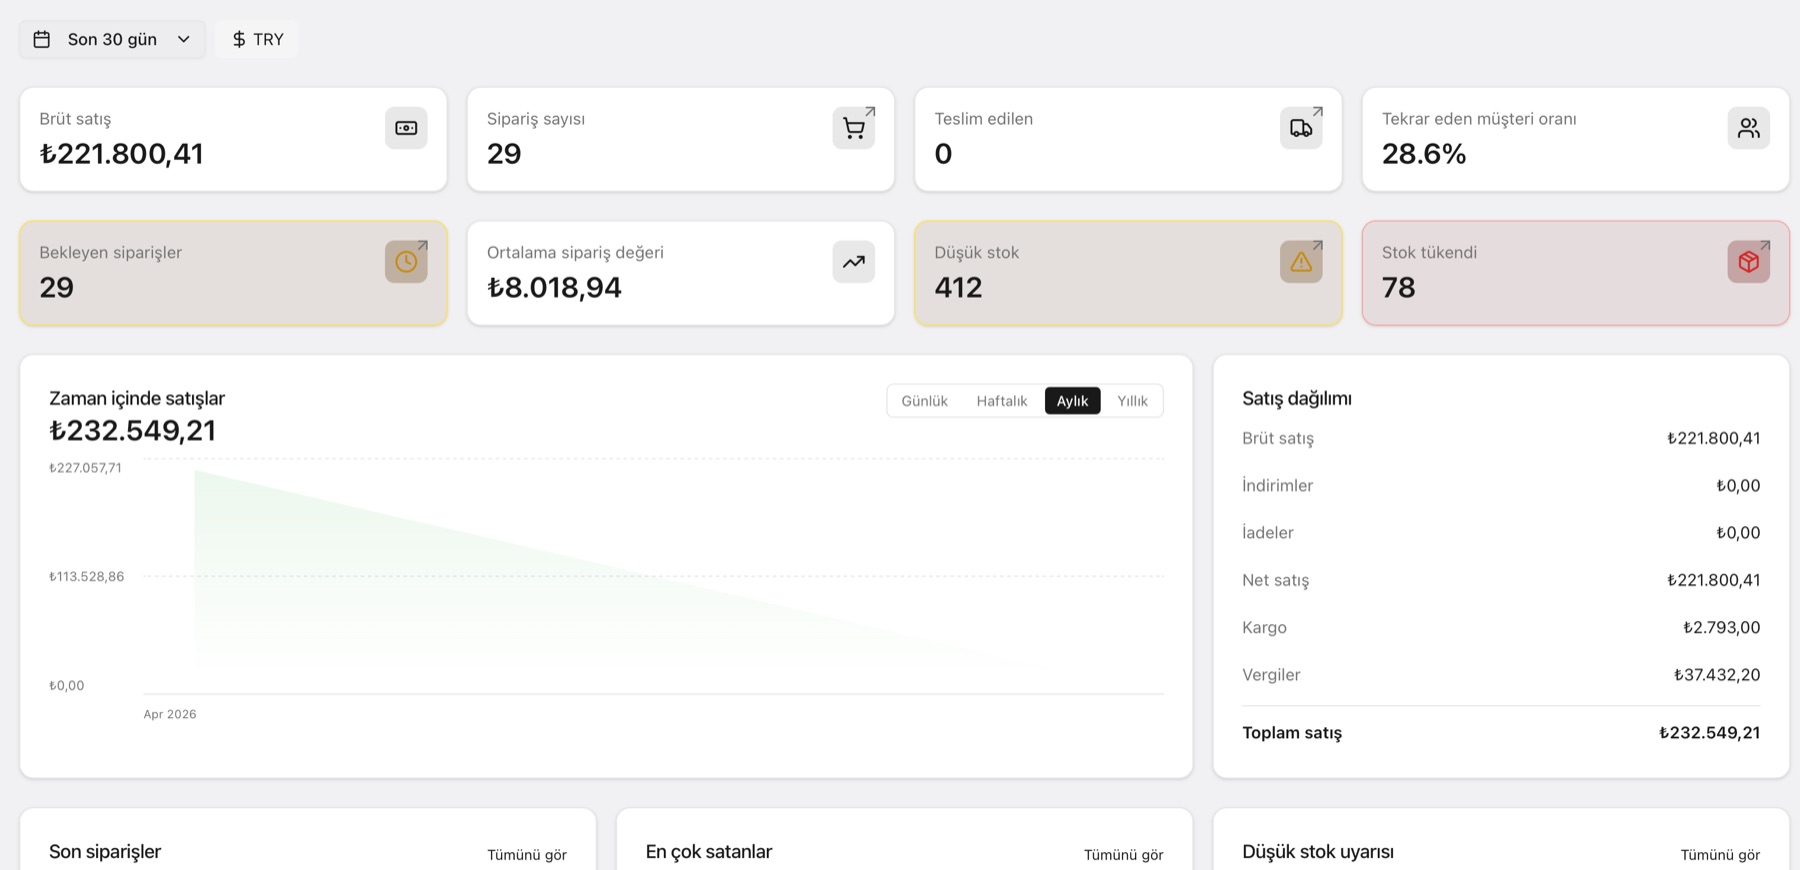The image size is (1800, 870).
Task: Click the Net satış amount ₺221.800,41
Action: [x=1713, y=580]
